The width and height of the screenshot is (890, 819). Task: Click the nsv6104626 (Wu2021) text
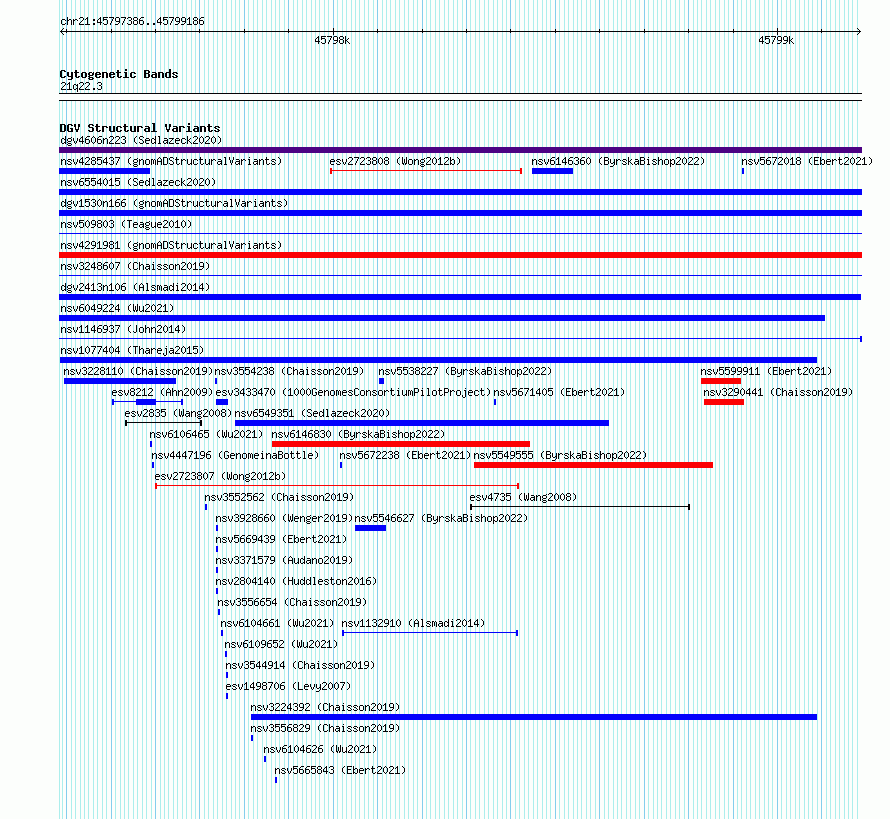click(320, 749)
